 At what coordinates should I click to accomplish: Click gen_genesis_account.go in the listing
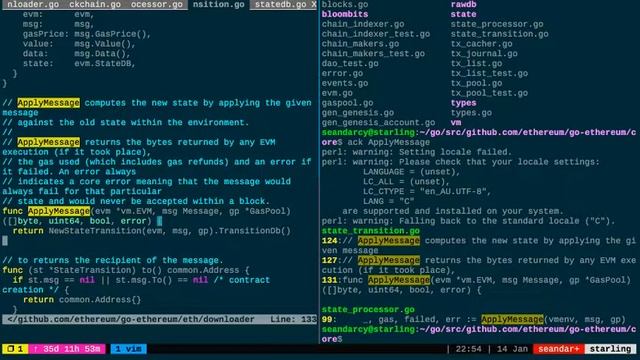pos(378,122)
